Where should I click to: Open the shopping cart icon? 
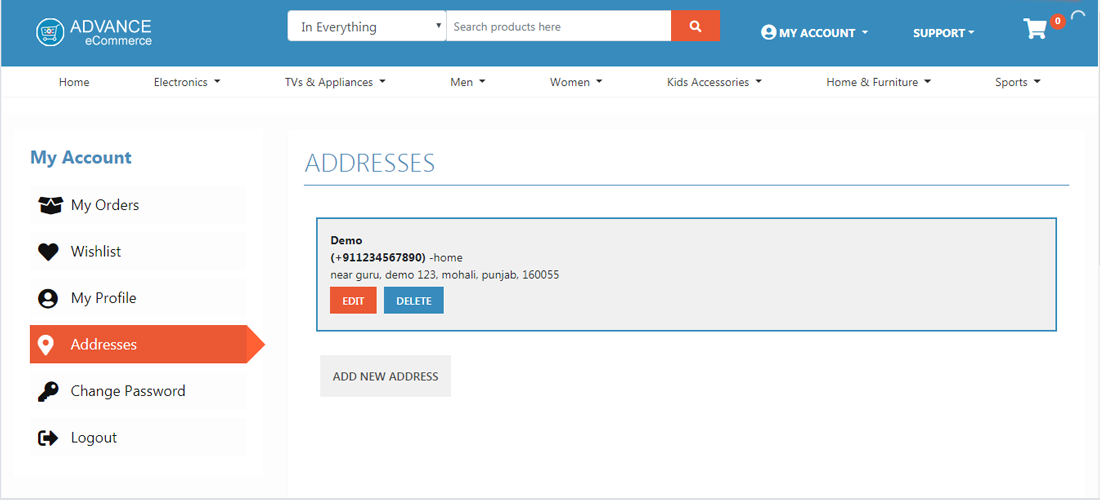click(x=1035, y=29)
